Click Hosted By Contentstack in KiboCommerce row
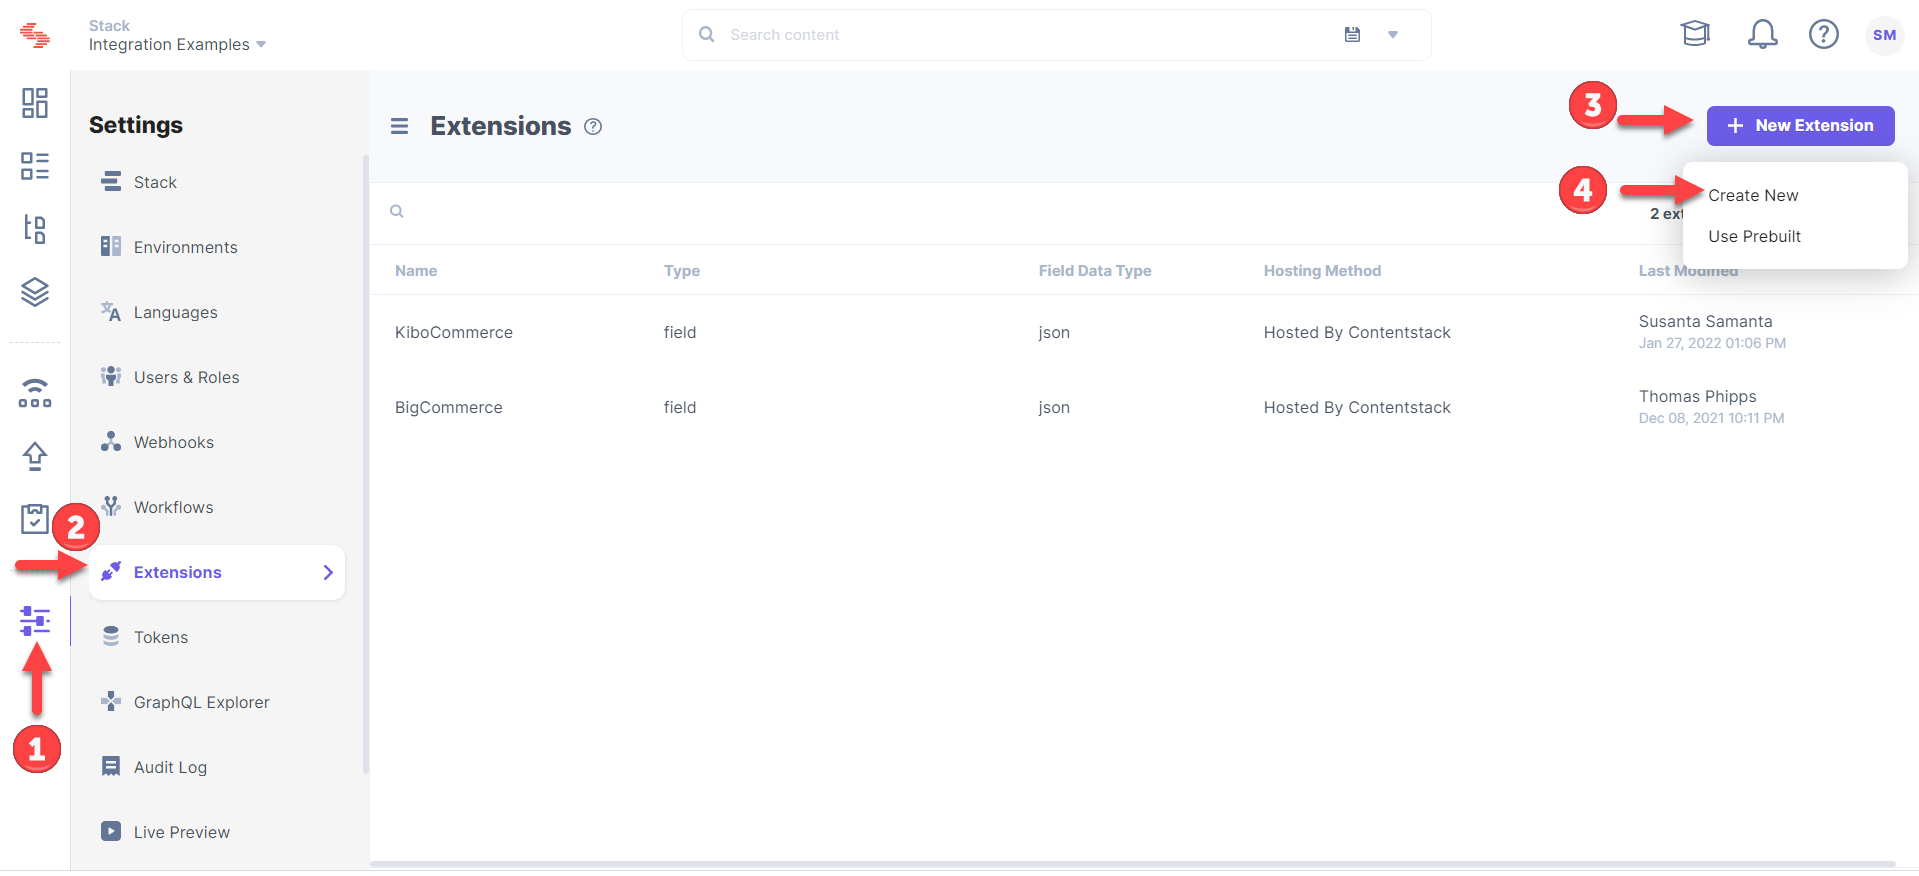 click(1357, 332)
